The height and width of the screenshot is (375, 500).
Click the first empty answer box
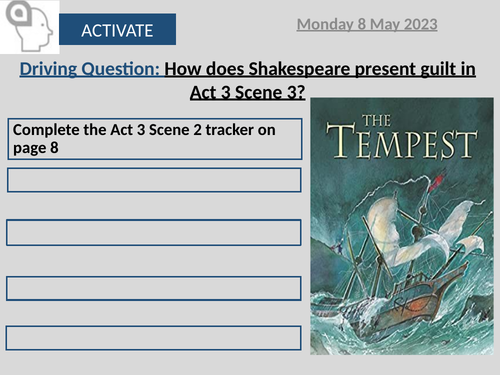click(x=154, y=180)
